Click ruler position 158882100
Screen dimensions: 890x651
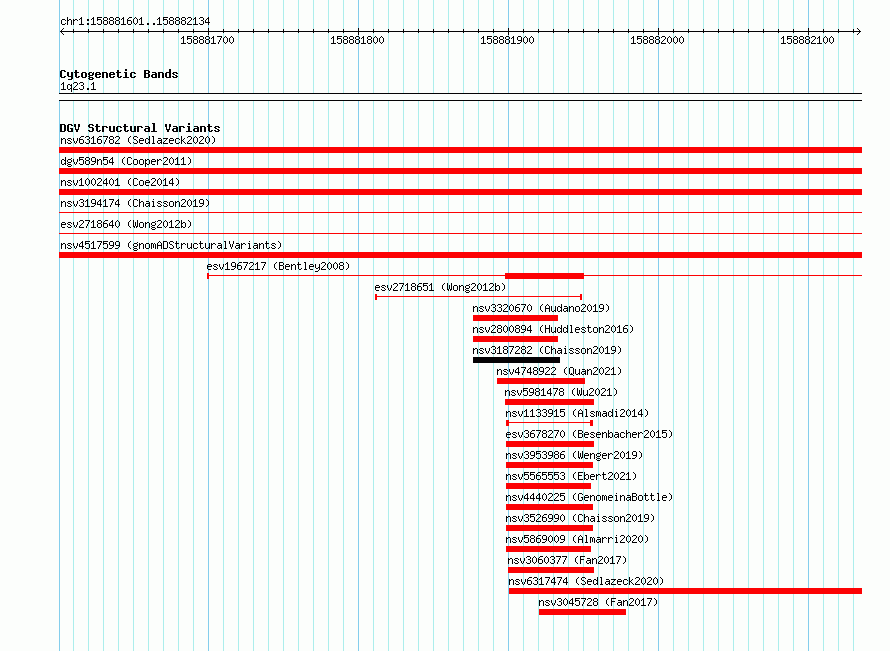[807, 40]
